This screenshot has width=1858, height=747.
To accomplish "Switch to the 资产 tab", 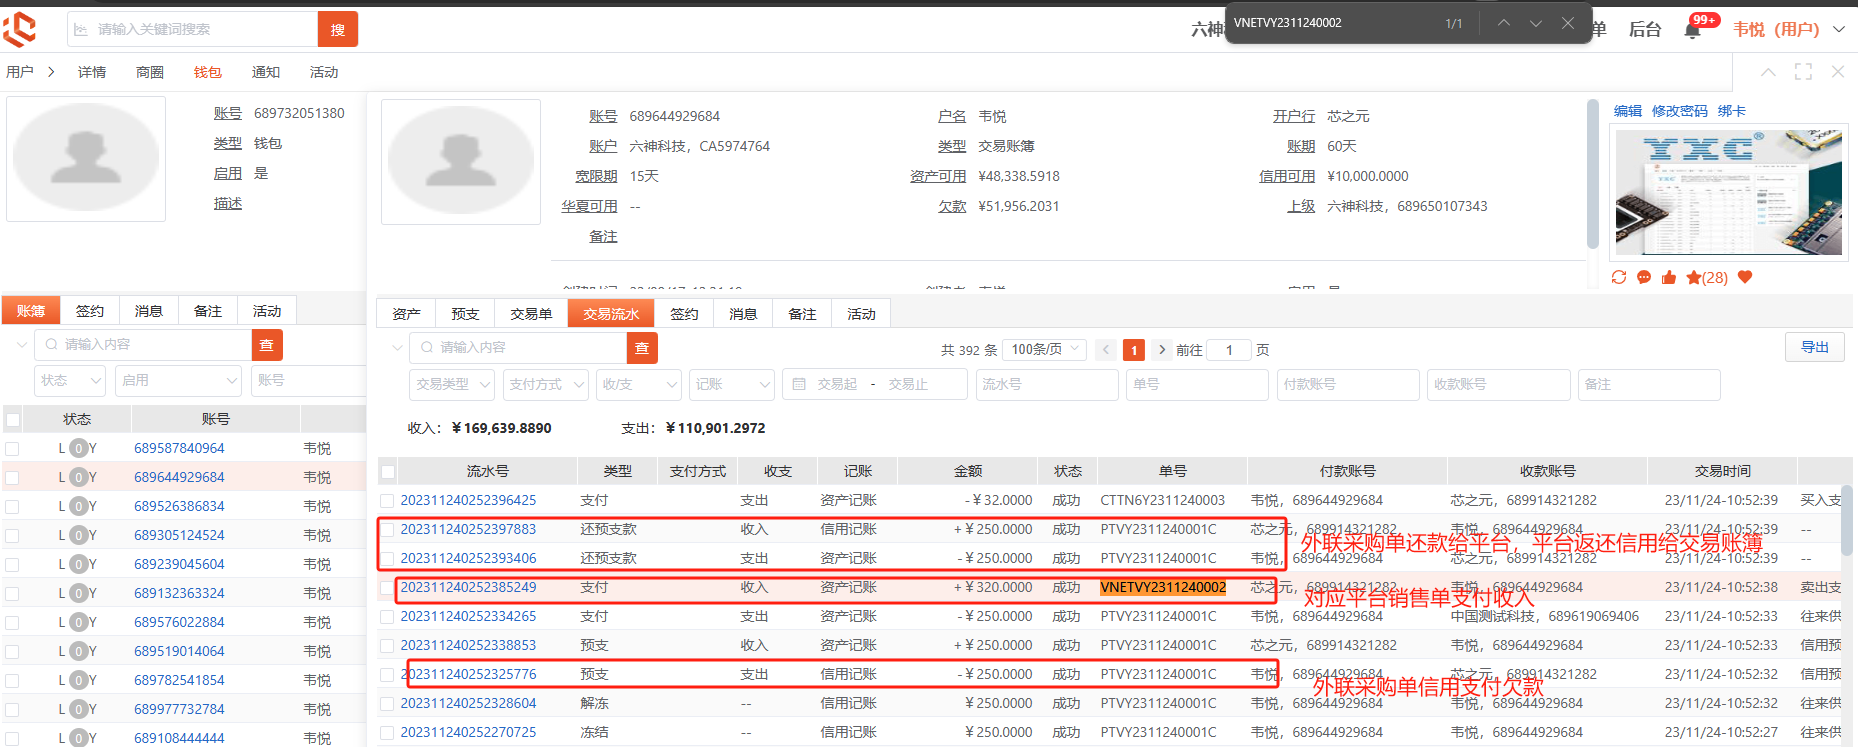I will point(407,314).
